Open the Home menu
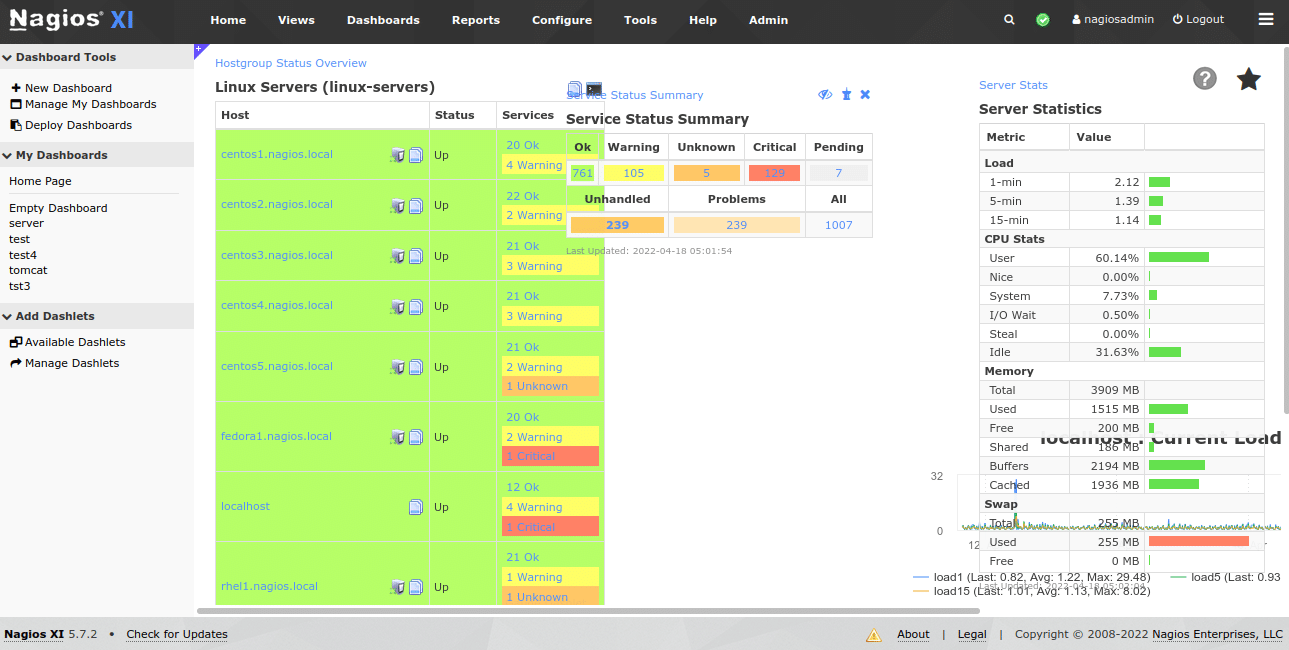The height and width of the screenshot is (650, 1289). pos(228,20)
